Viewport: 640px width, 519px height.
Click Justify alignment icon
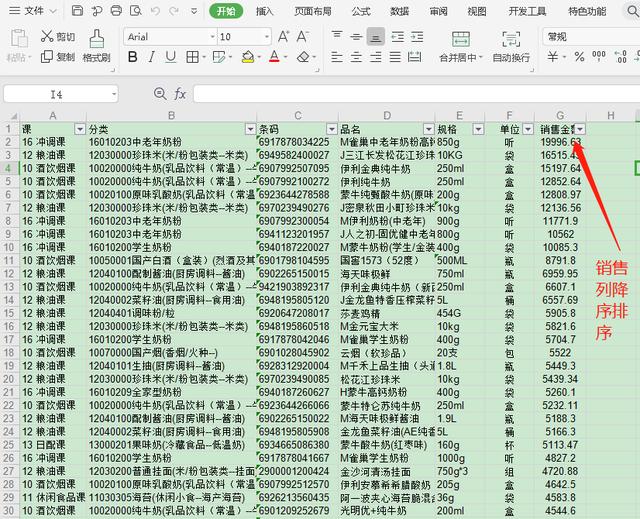395,57
